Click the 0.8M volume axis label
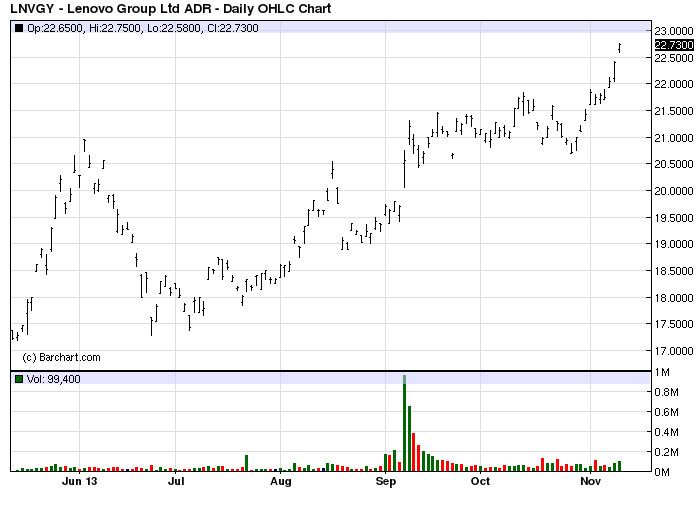 pos(666,392)
